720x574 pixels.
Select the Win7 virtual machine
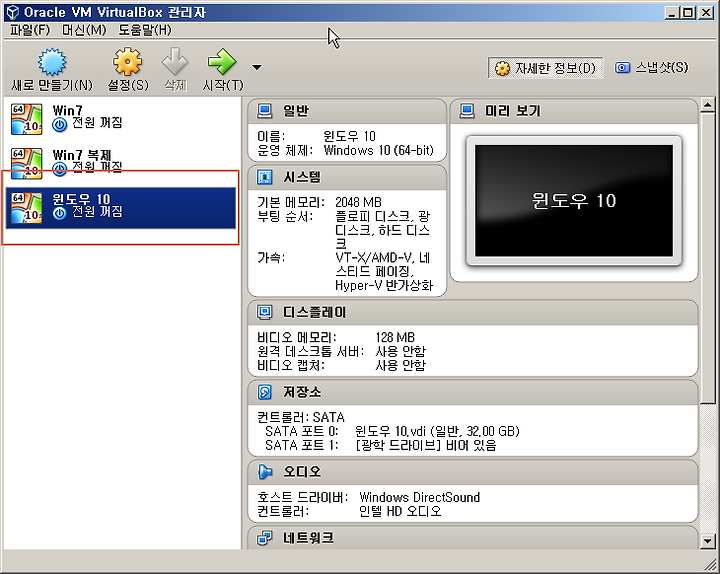pos(121,118)
